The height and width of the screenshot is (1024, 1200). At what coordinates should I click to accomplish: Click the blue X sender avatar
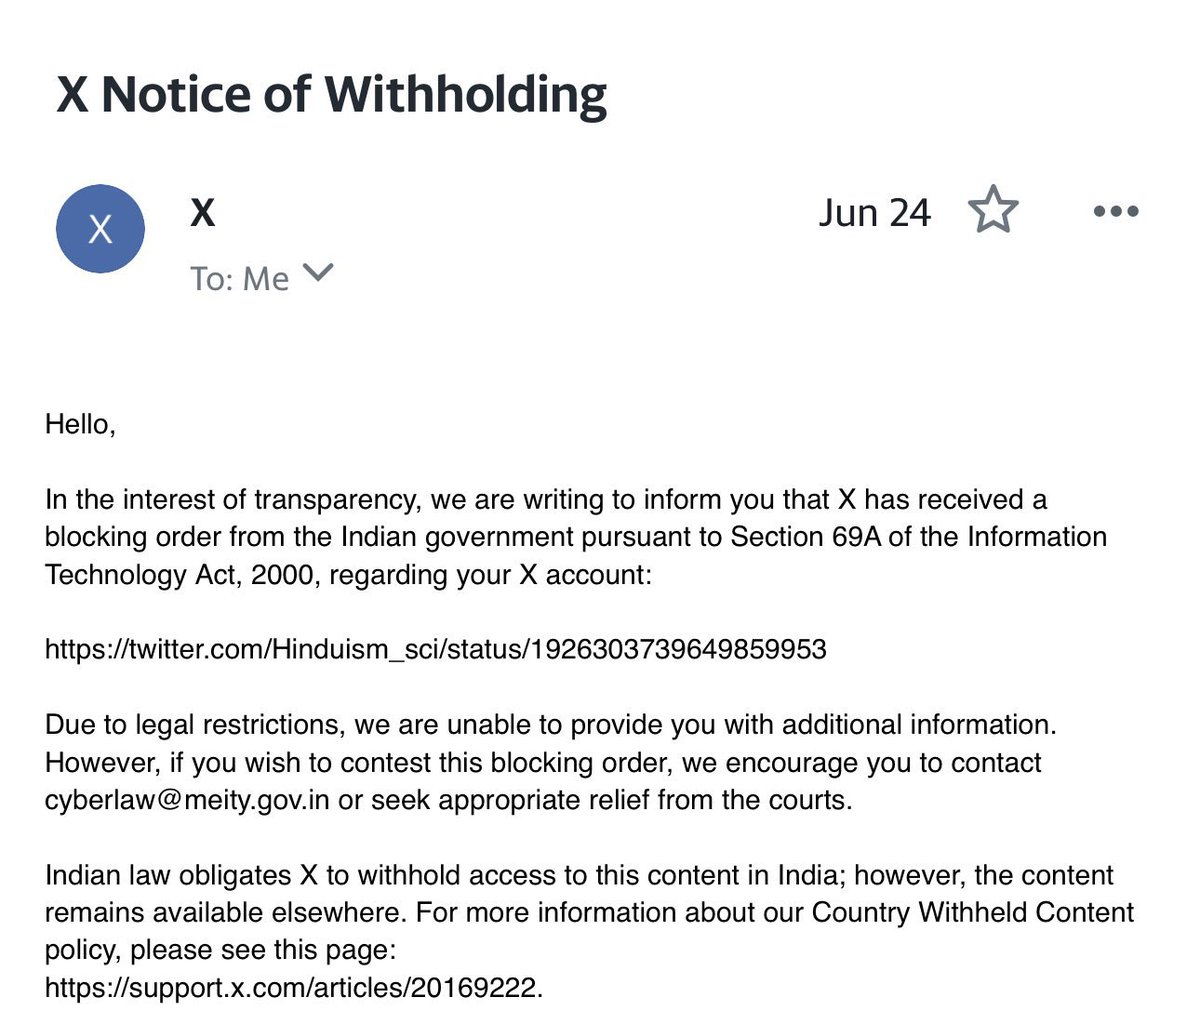pyautogui.click(x=100, y=229)
